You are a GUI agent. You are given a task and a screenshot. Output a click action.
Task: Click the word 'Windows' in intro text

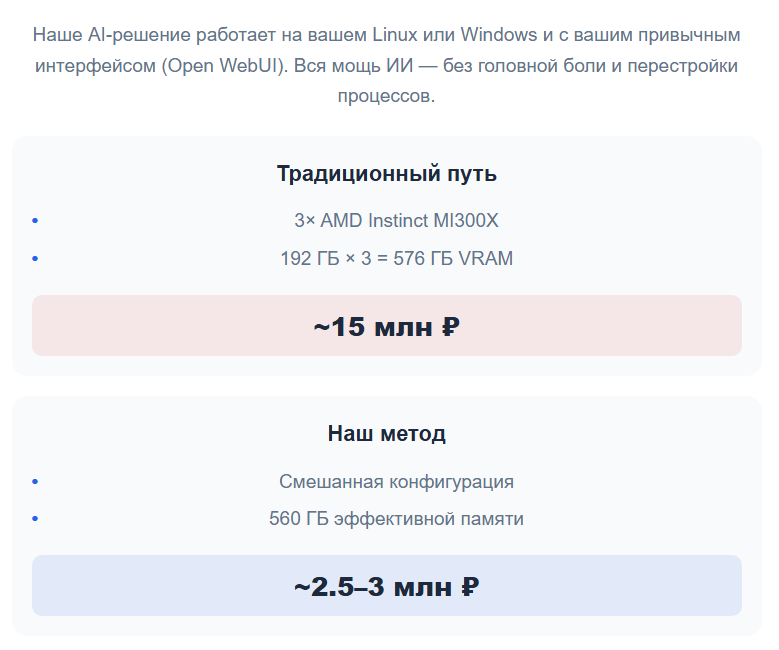coord(499,35)
